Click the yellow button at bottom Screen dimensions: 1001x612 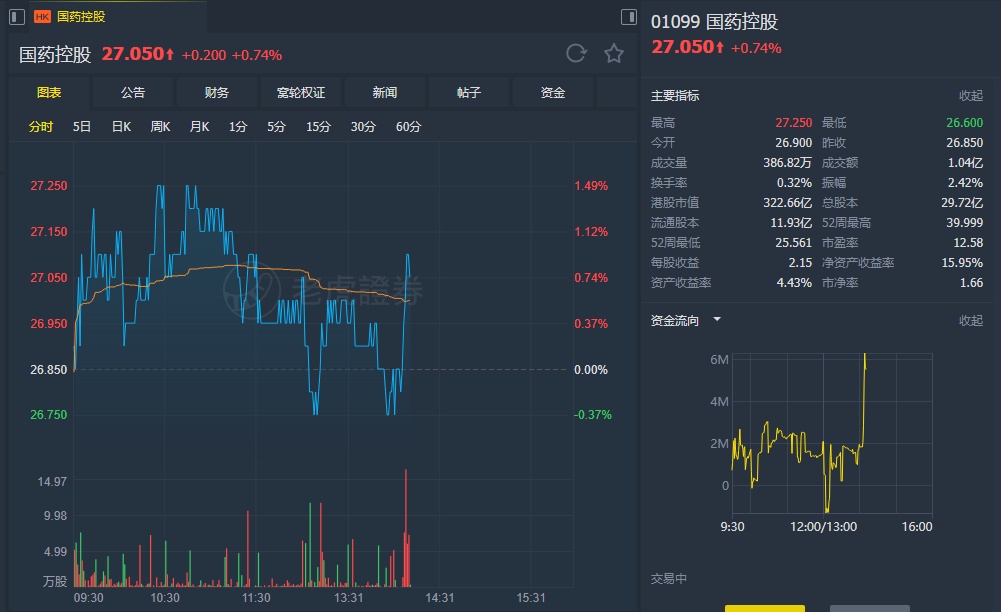click(765, 608)
